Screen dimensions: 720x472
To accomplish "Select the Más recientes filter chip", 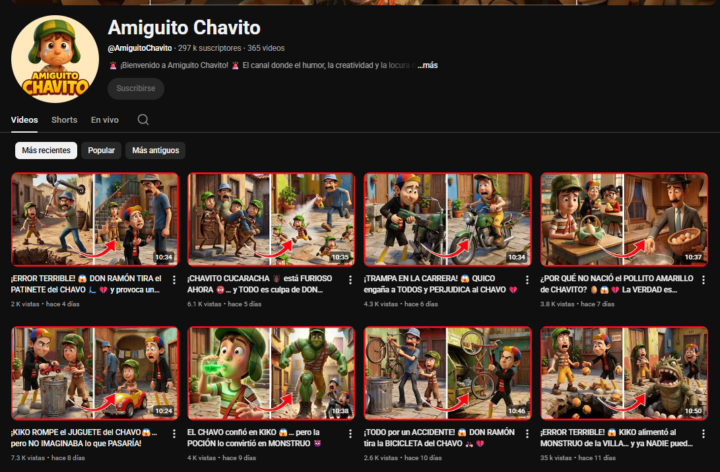I will [x=46, y=150].
